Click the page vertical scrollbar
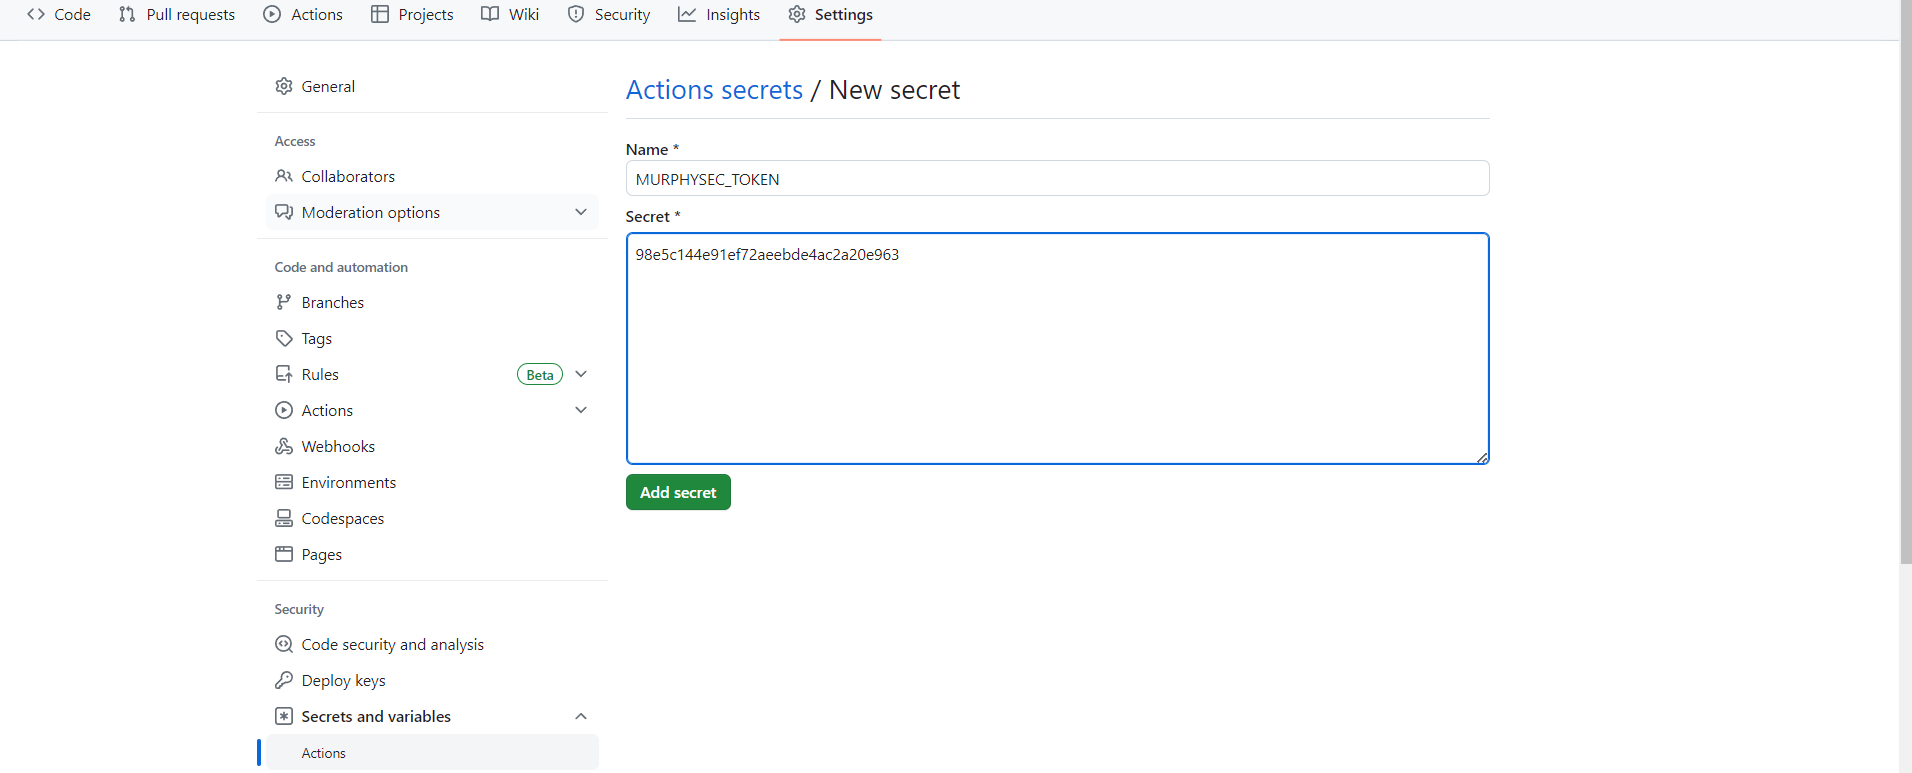This screenshot has height=773, width=1912. tap(1905, 300)
